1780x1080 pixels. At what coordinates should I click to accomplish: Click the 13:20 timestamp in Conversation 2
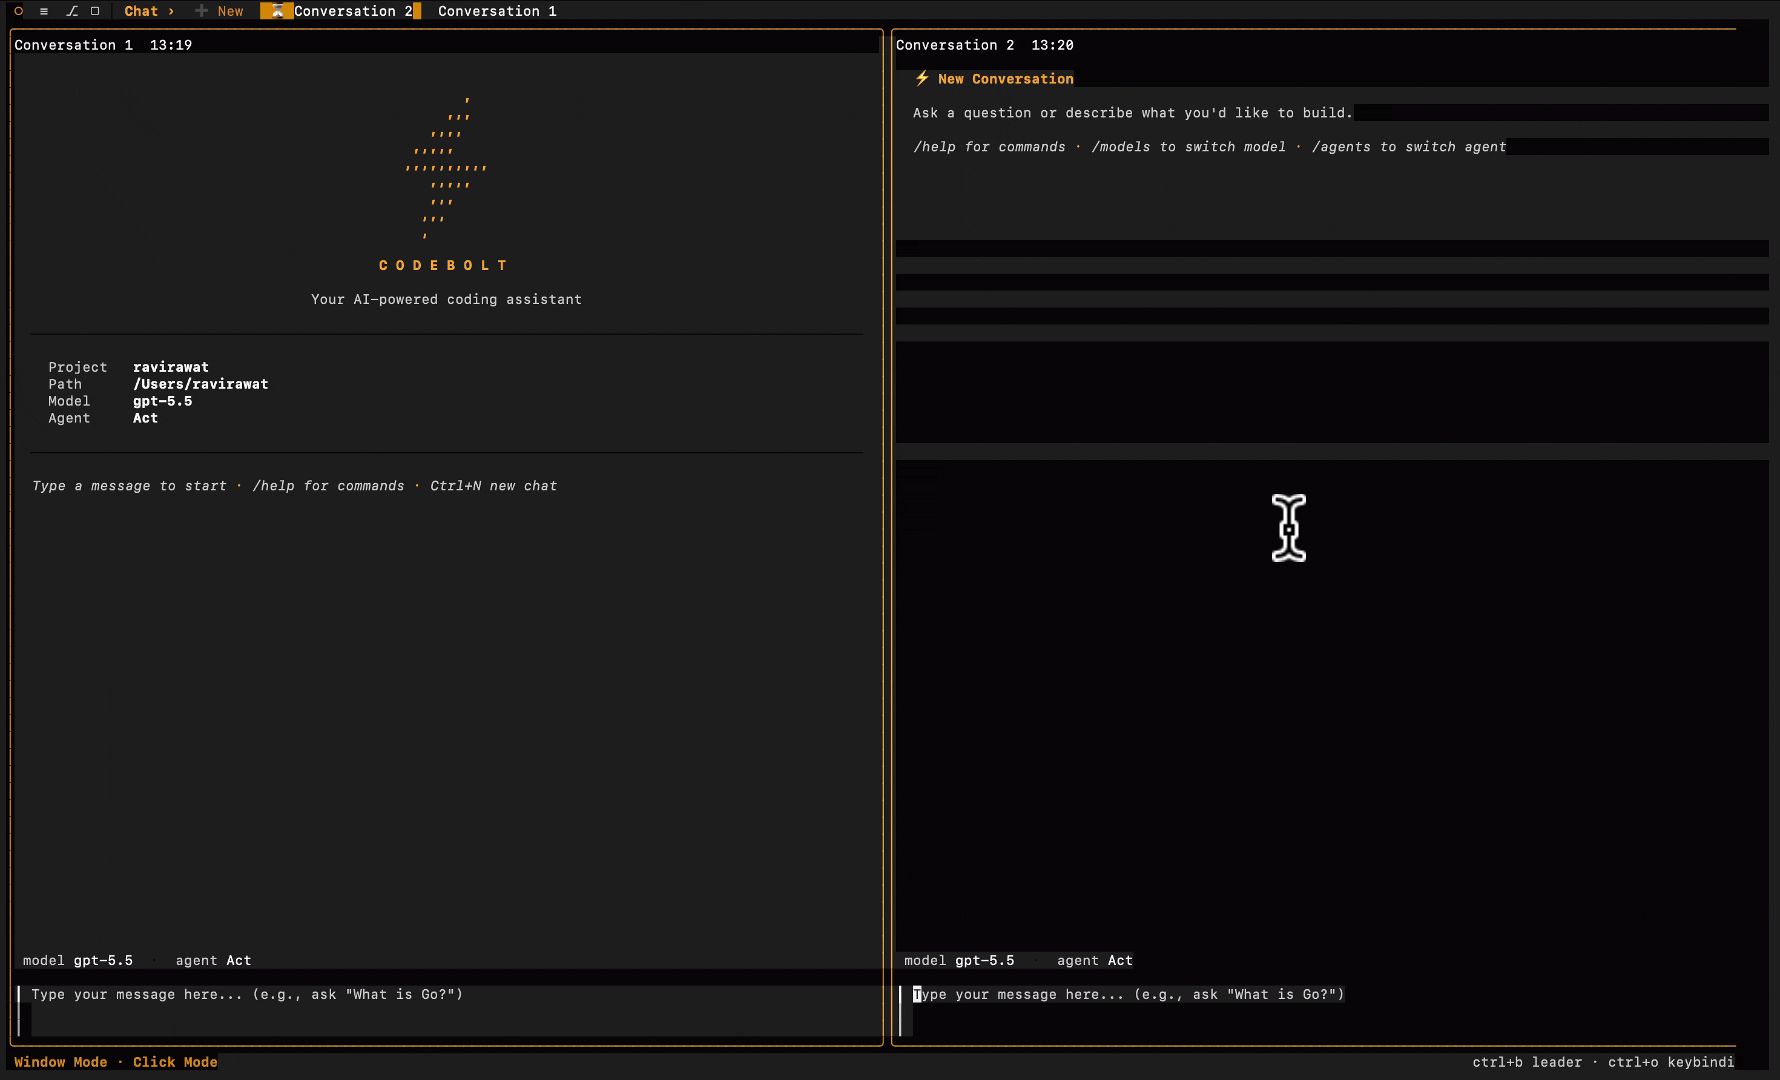tap(1052, 45)
